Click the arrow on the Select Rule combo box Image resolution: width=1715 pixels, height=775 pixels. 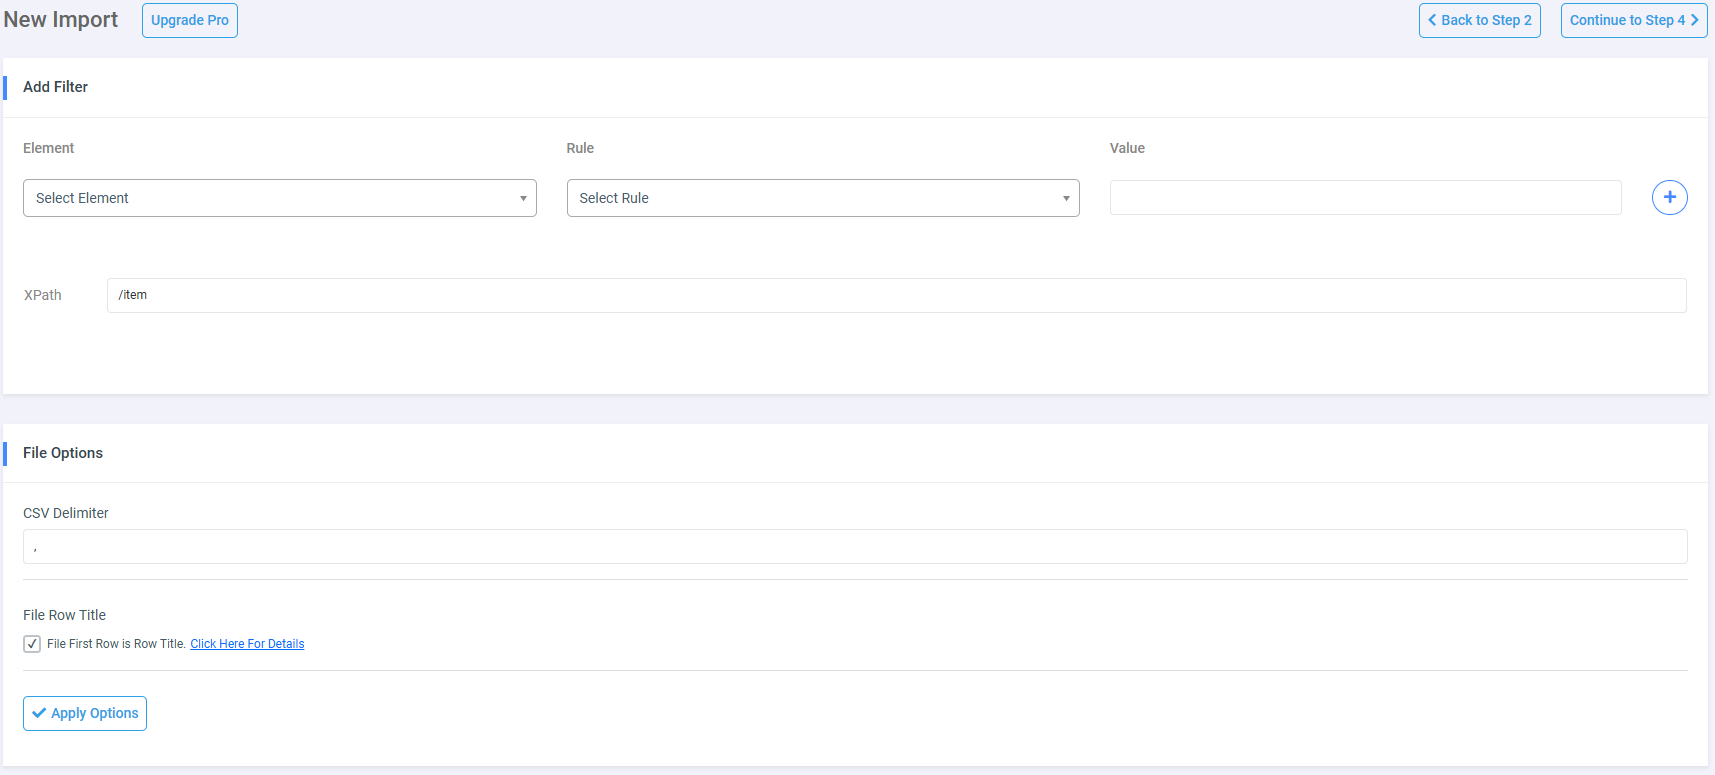[x=1065, y=198]
